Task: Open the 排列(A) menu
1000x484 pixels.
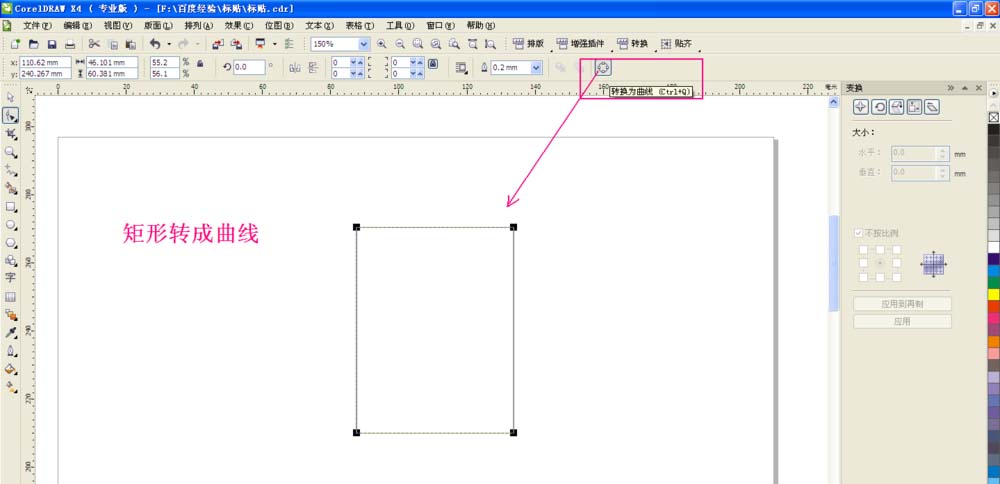Action: coord(198,26)
